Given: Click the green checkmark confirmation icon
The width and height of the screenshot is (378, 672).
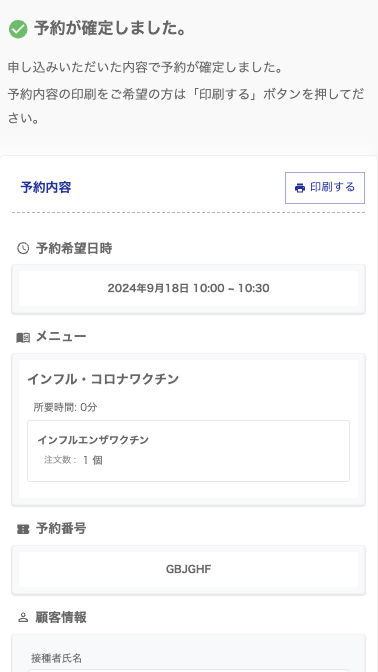Looking at the screenshot, I should 18,30.
